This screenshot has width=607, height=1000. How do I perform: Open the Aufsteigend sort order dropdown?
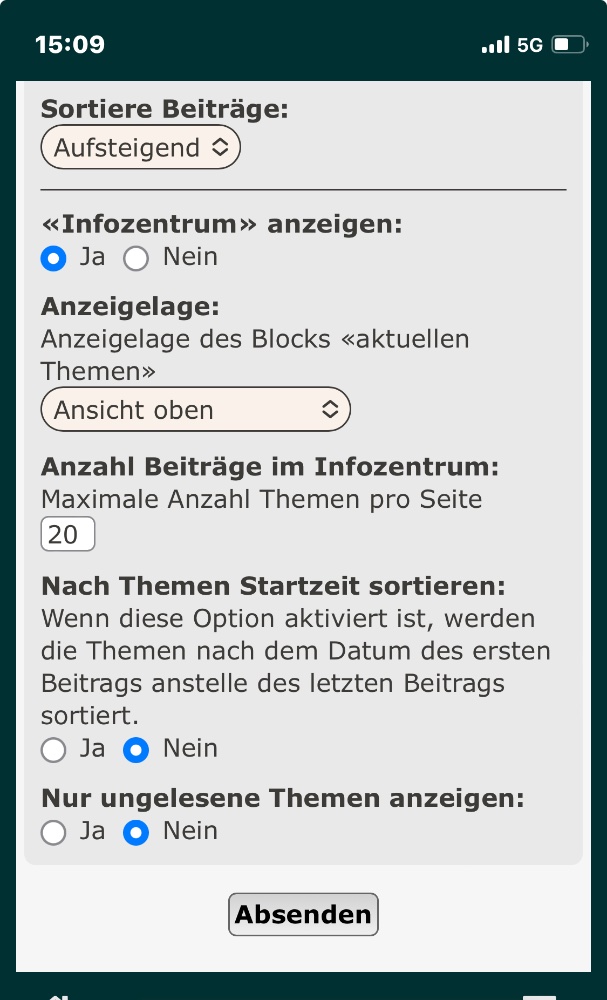(x=141, y=148)
